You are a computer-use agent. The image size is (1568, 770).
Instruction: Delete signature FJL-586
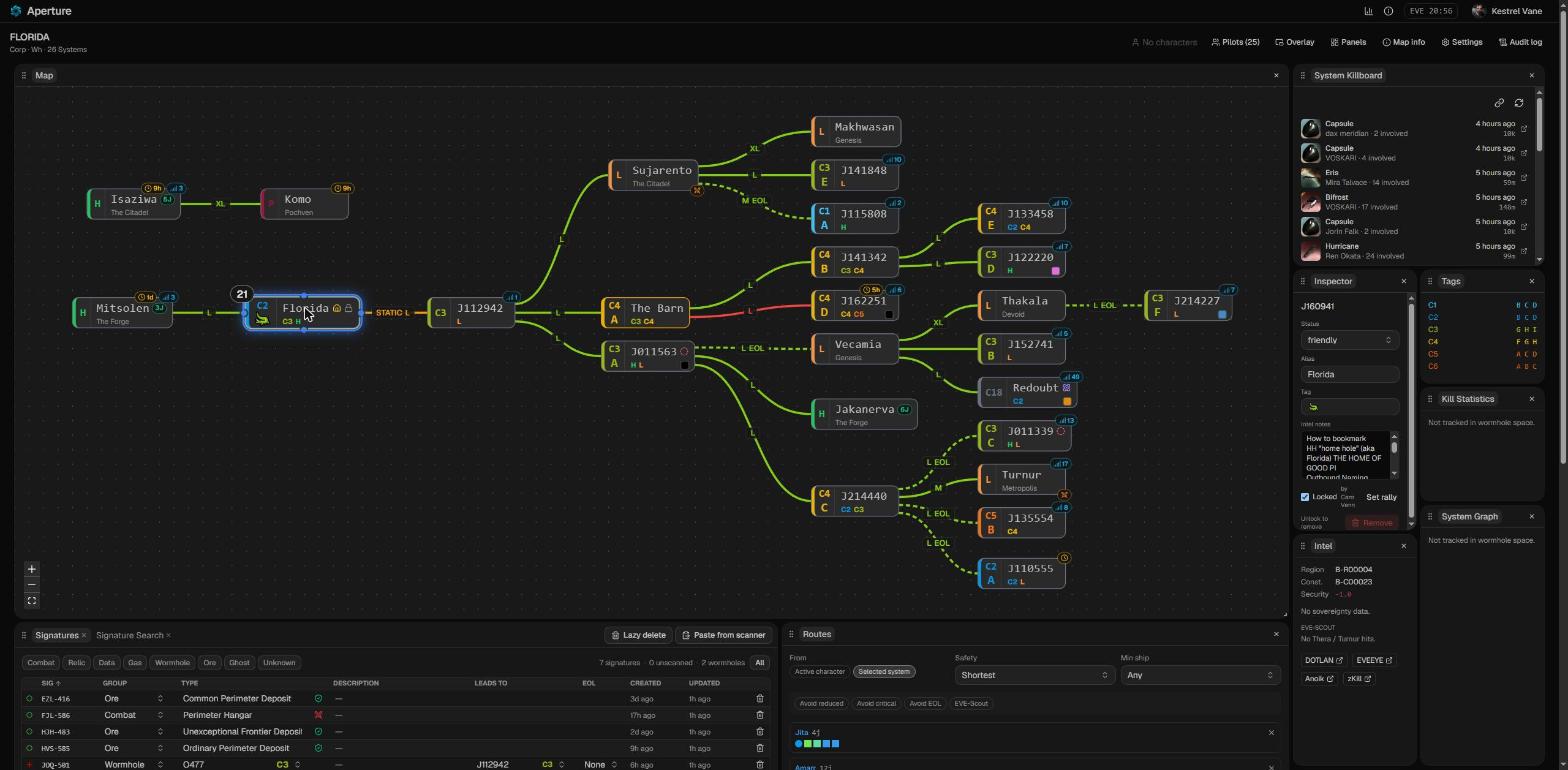760,715
